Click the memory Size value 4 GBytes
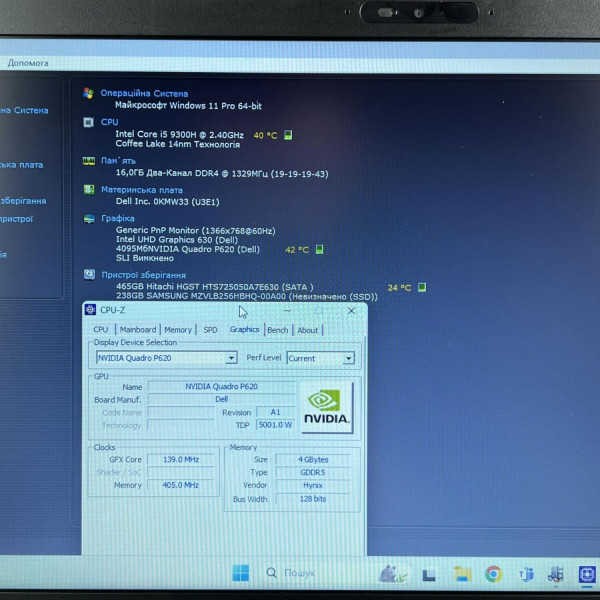Image resolution: width=600 pixels, height=600 pixels. tap(313, 460)
